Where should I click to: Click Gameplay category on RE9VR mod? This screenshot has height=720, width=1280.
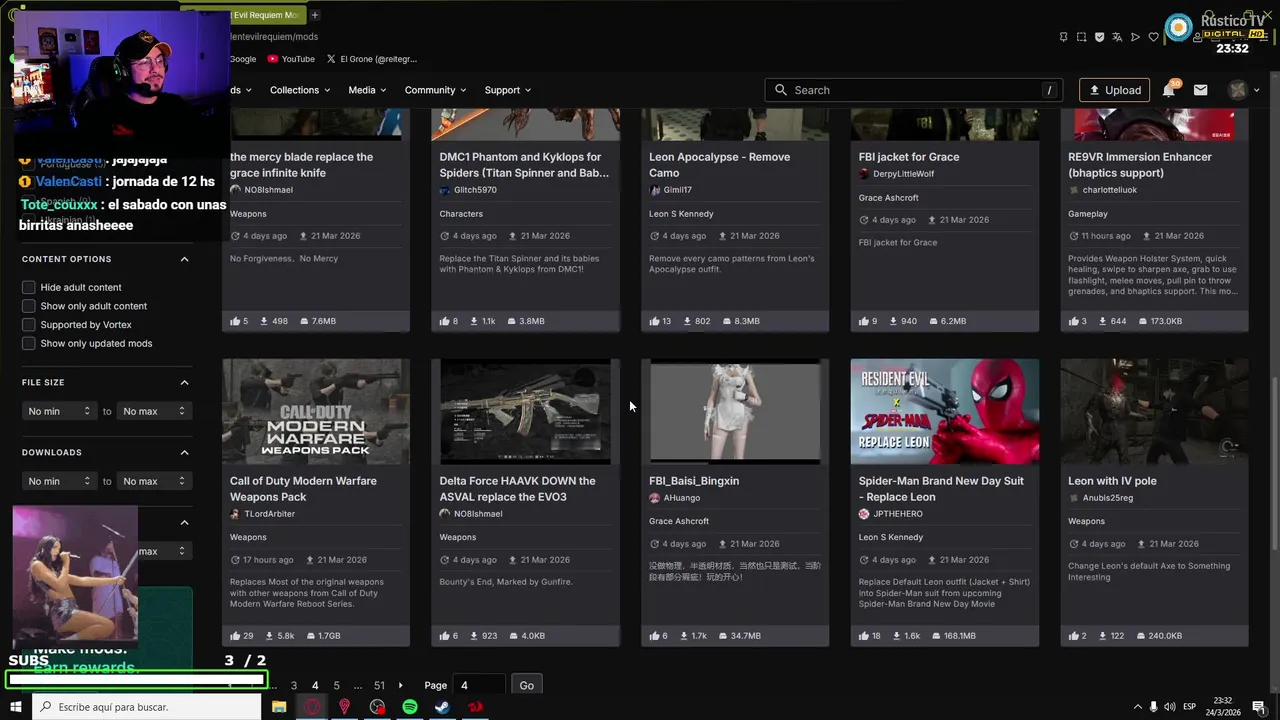[x=1088, y=214]
